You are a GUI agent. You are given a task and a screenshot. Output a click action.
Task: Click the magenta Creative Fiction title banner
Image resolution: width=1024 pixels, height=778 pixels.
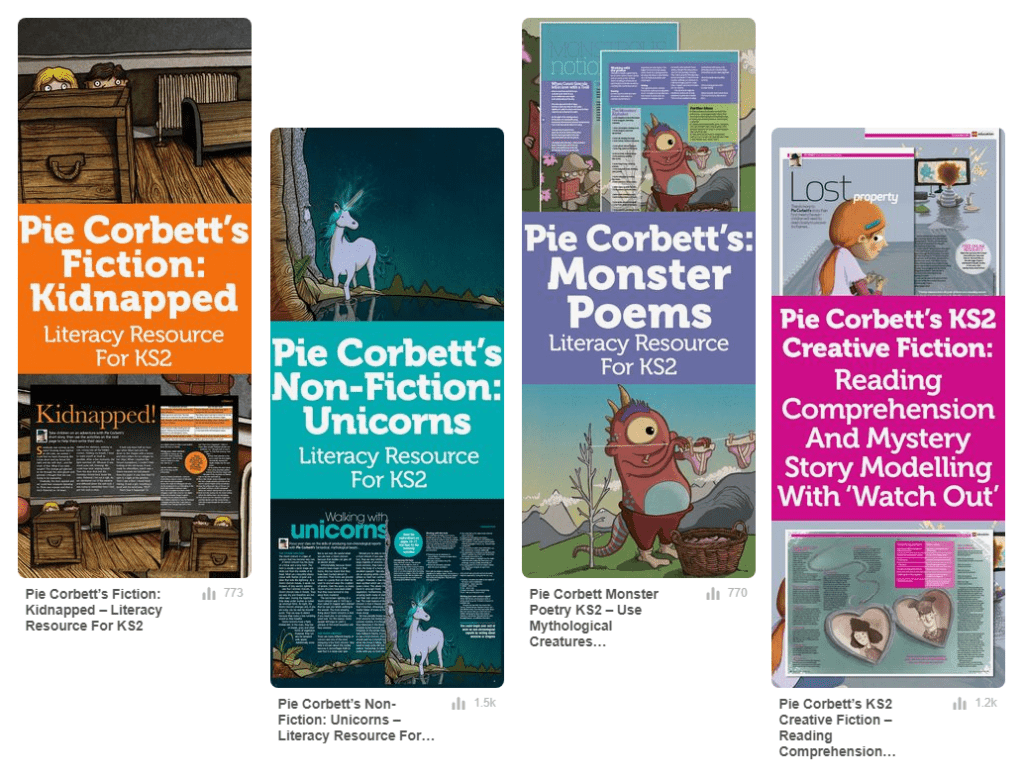pyautogui.click(x=888, y=408)
